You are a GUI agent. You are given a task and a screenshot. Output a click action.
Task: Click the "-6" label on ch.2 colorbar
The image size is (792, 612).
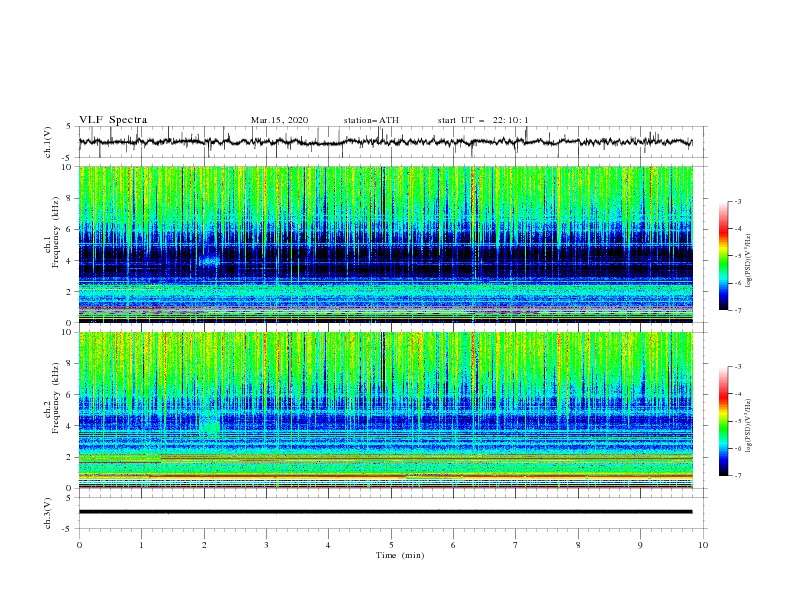pyautogui.click(x=738, y=448)
